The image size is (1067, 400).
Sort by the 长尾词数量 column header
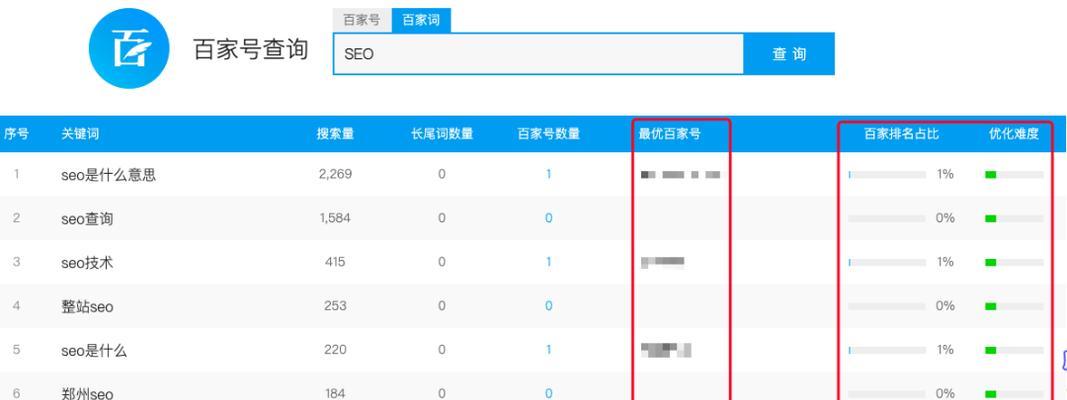pos(442,134)
